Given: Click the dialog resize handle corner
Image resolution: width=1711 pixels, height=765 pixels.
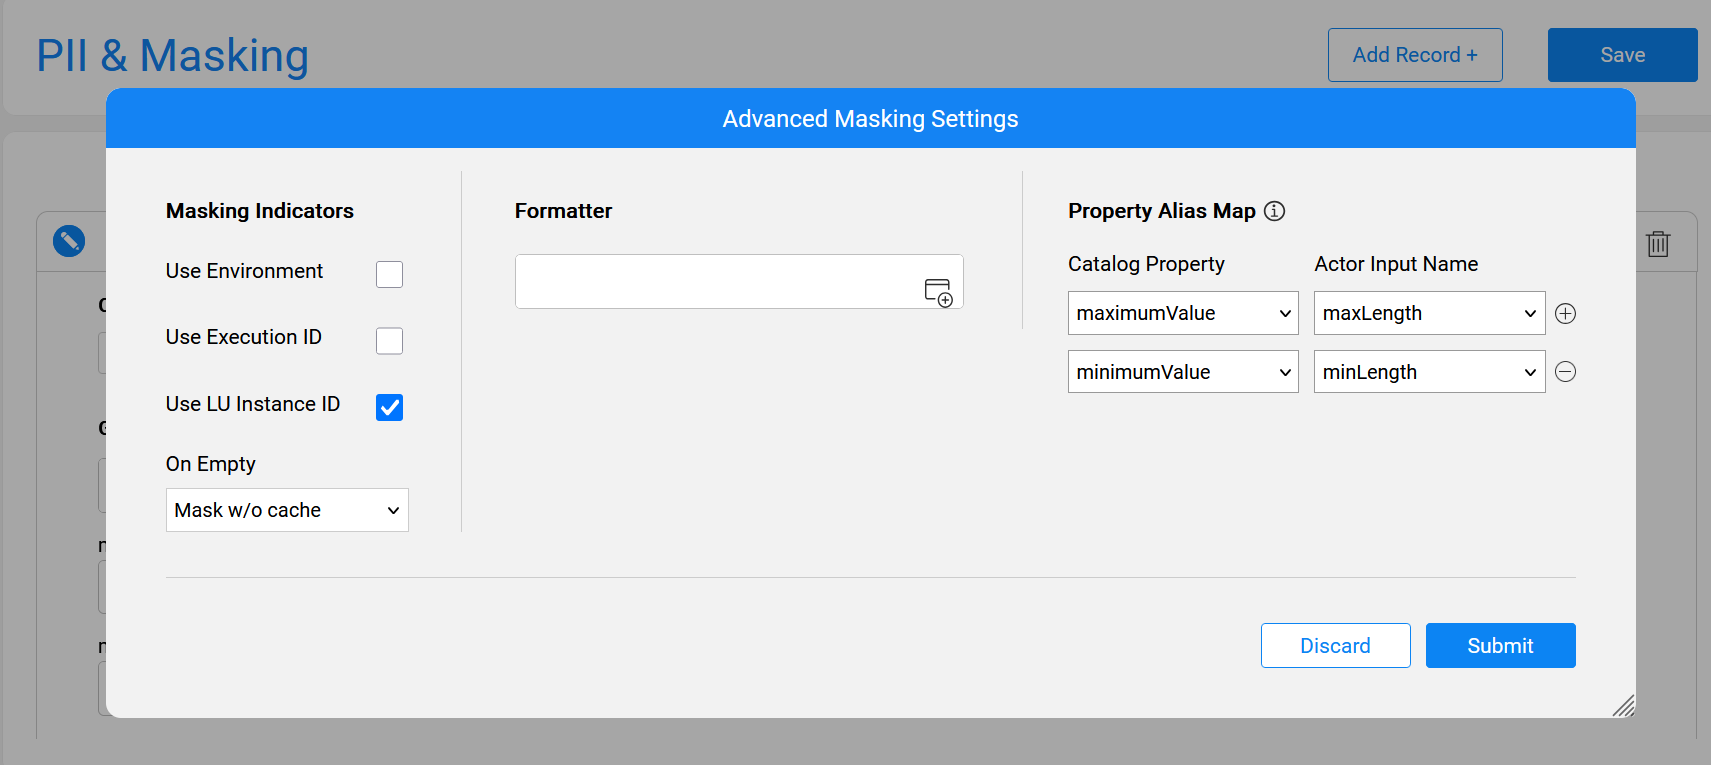Looking at the screenshot, I should (1623, 706).
